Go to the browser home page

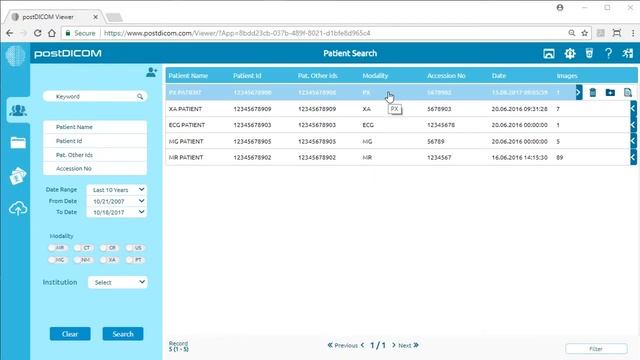click(52, 33)
